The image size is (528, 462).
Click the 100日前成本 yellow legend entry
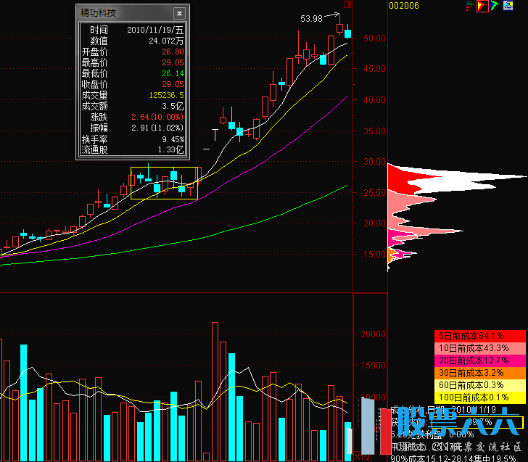480,397
